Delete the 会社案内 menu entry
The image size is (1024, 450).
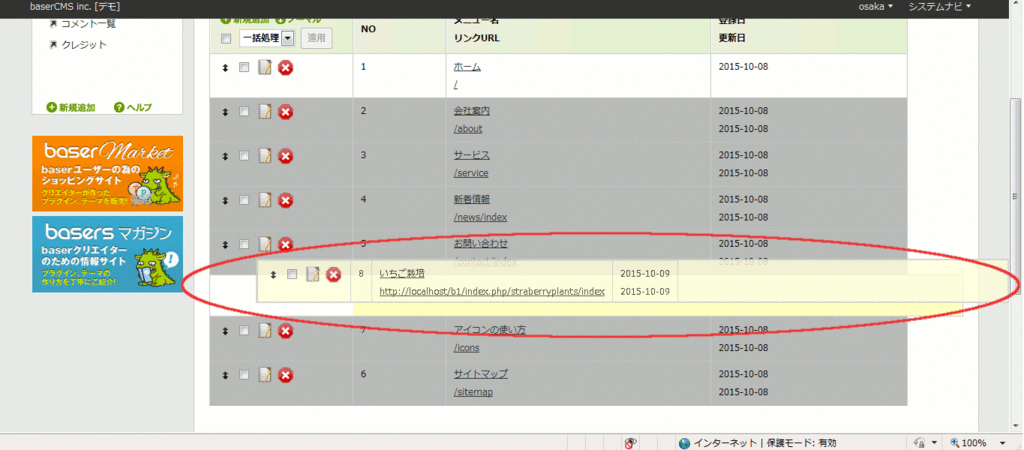(x=285, y=112)
